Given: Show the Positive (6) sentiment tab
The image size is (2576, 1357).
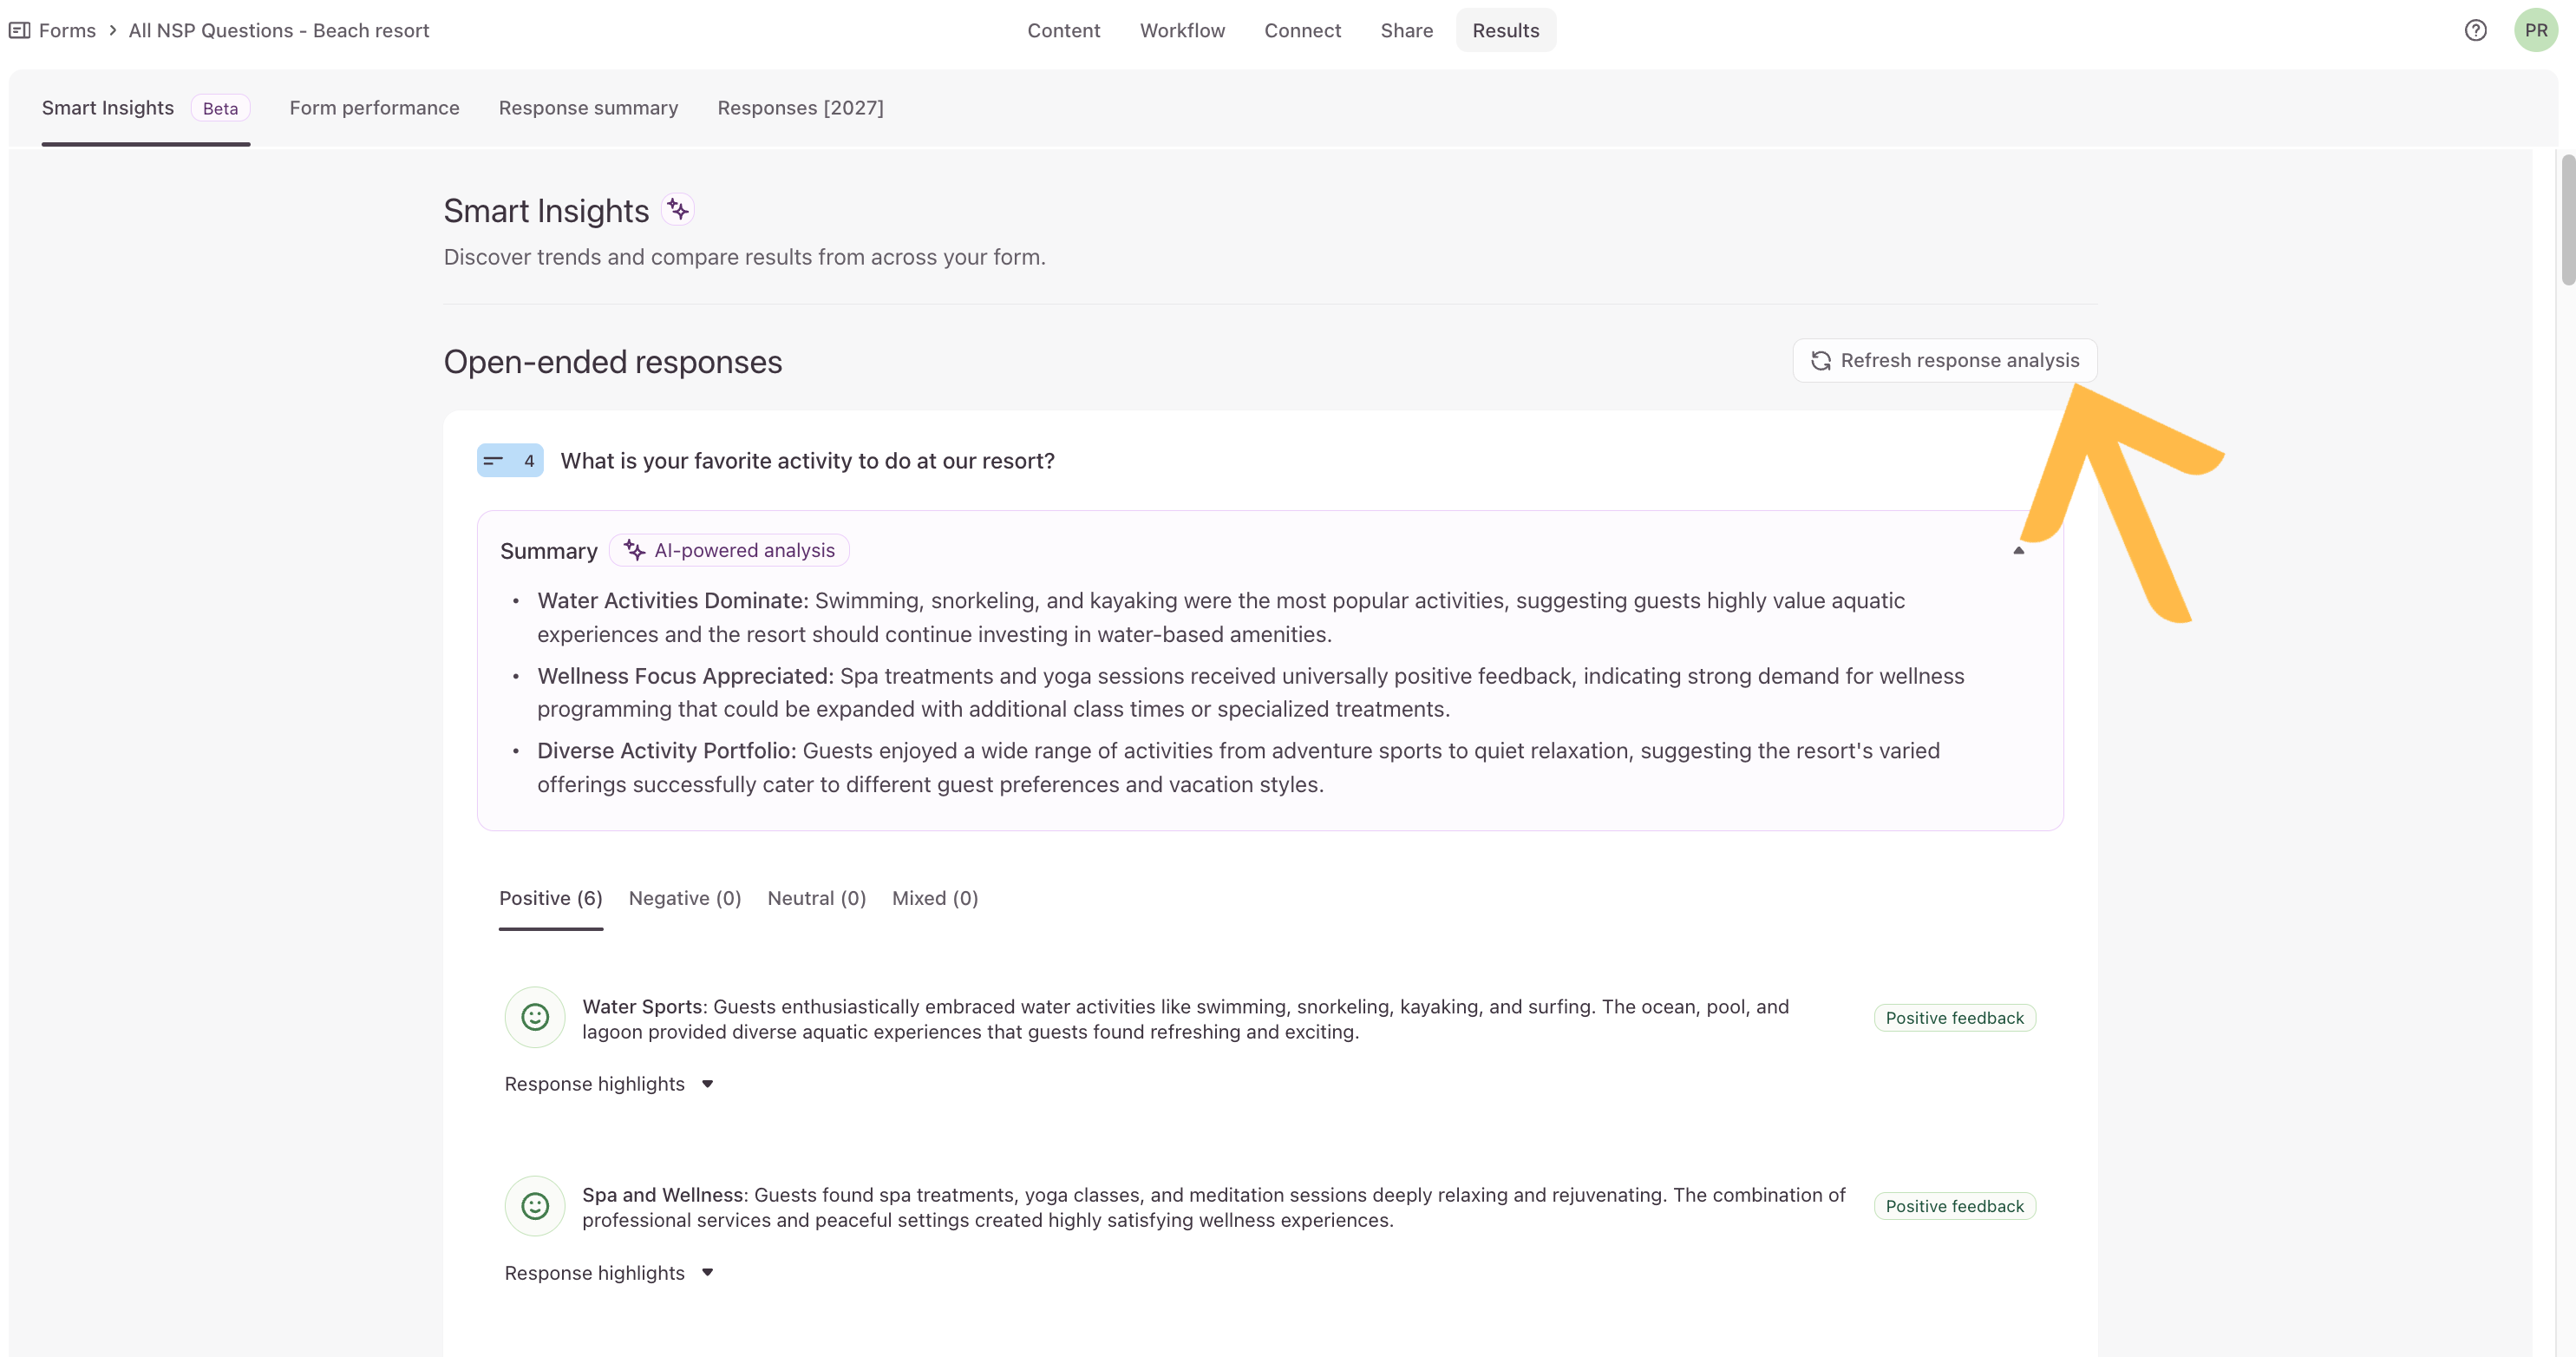Looking at the screenshot, I should (550, 899).
